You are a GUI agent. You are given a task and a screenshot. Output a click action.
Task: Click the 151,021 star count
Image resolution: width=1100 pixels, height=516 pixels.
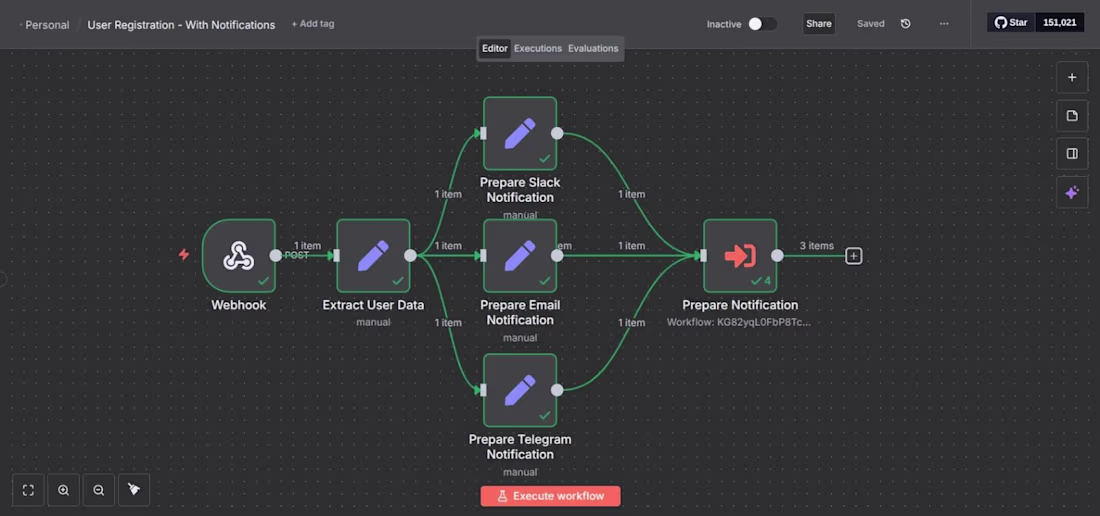click(1059, 22)
